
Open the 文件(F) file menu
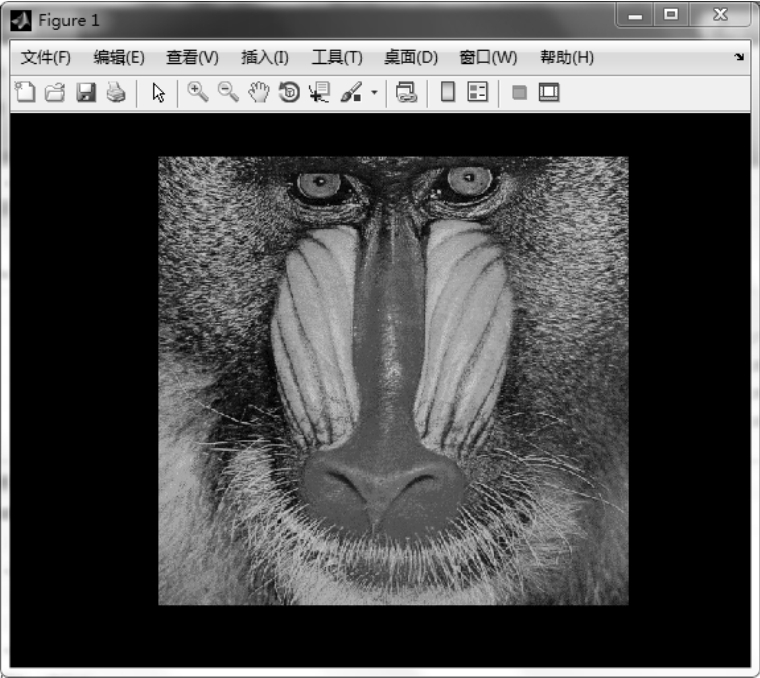(x=46, y=57)
